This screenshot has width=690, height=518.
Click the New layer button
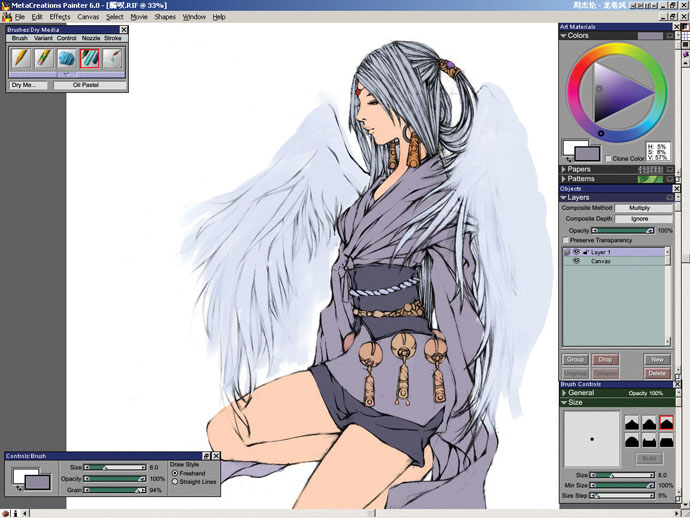[657, 360]
